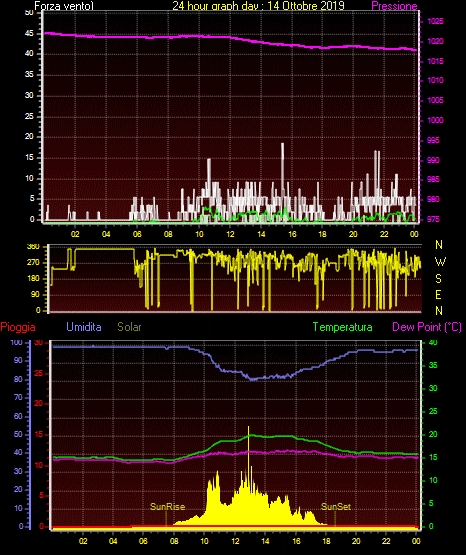466x555 pixels.
Task: Click pressure axis value 1005
Action: point(435,101)
